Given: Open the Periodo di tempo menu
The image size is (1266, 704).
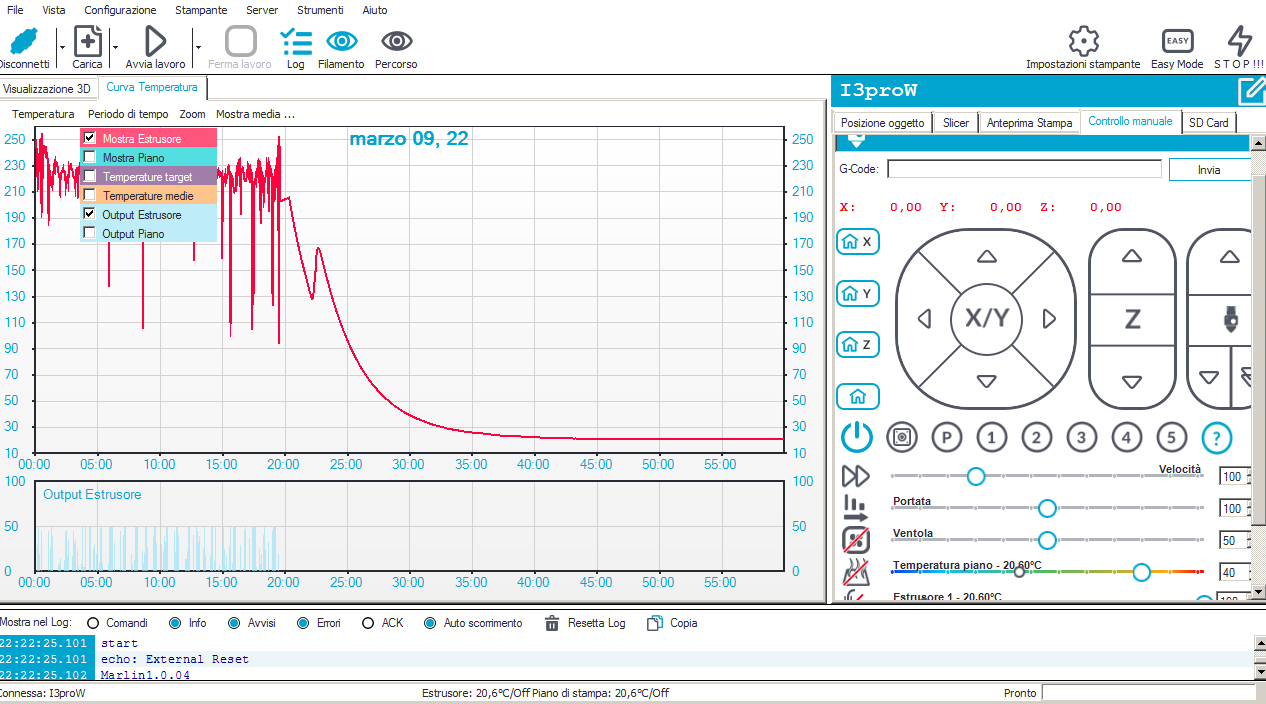Looking at the screenshot, I should tap(128, 114).
